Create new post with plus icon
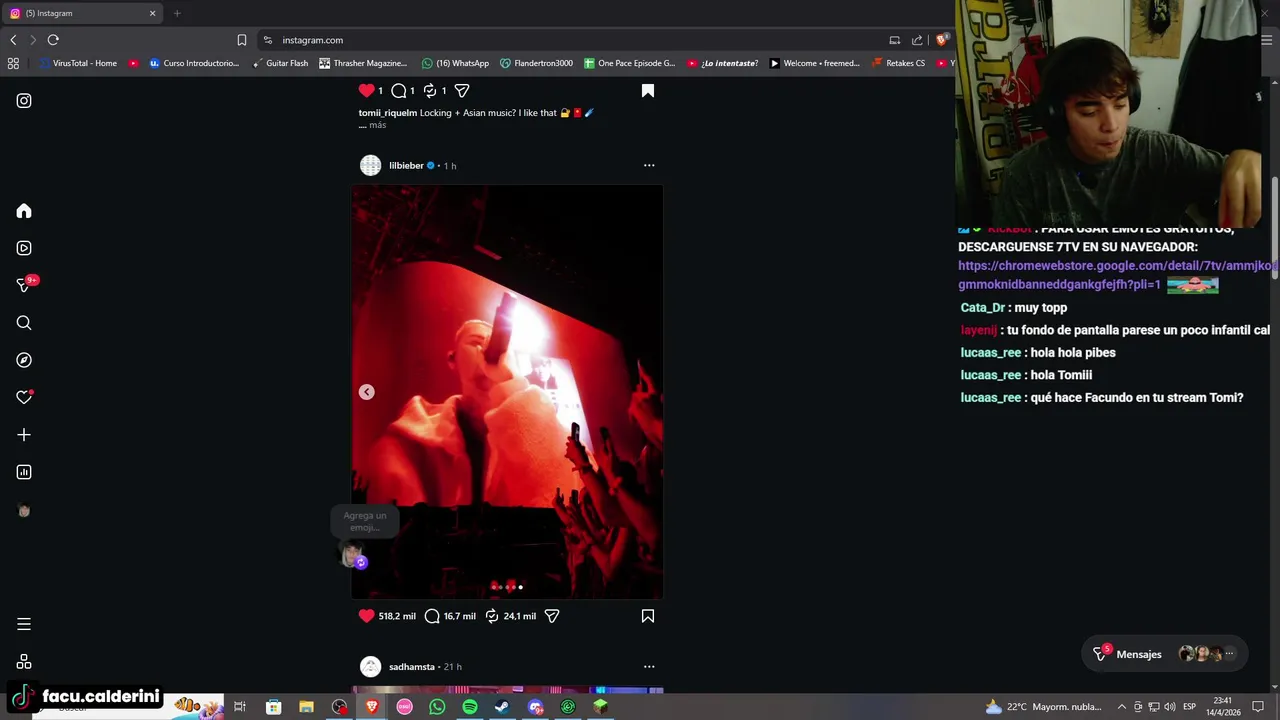The height and width of the screenshot is (720, 1280). pos(24,435)
